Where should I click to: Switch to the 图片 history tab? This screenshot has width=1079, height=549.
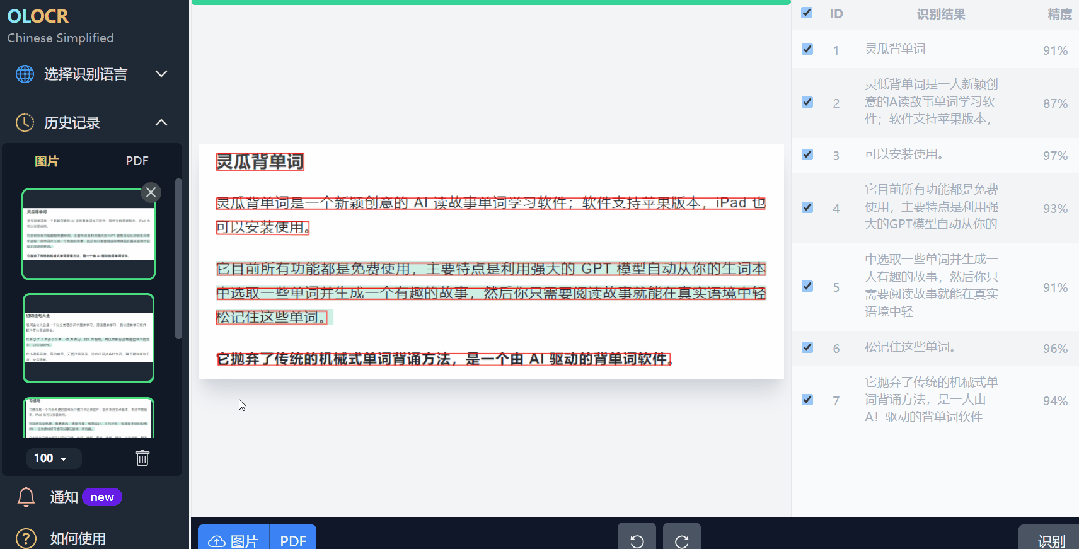pyautogui.click(x=47, y=161)
